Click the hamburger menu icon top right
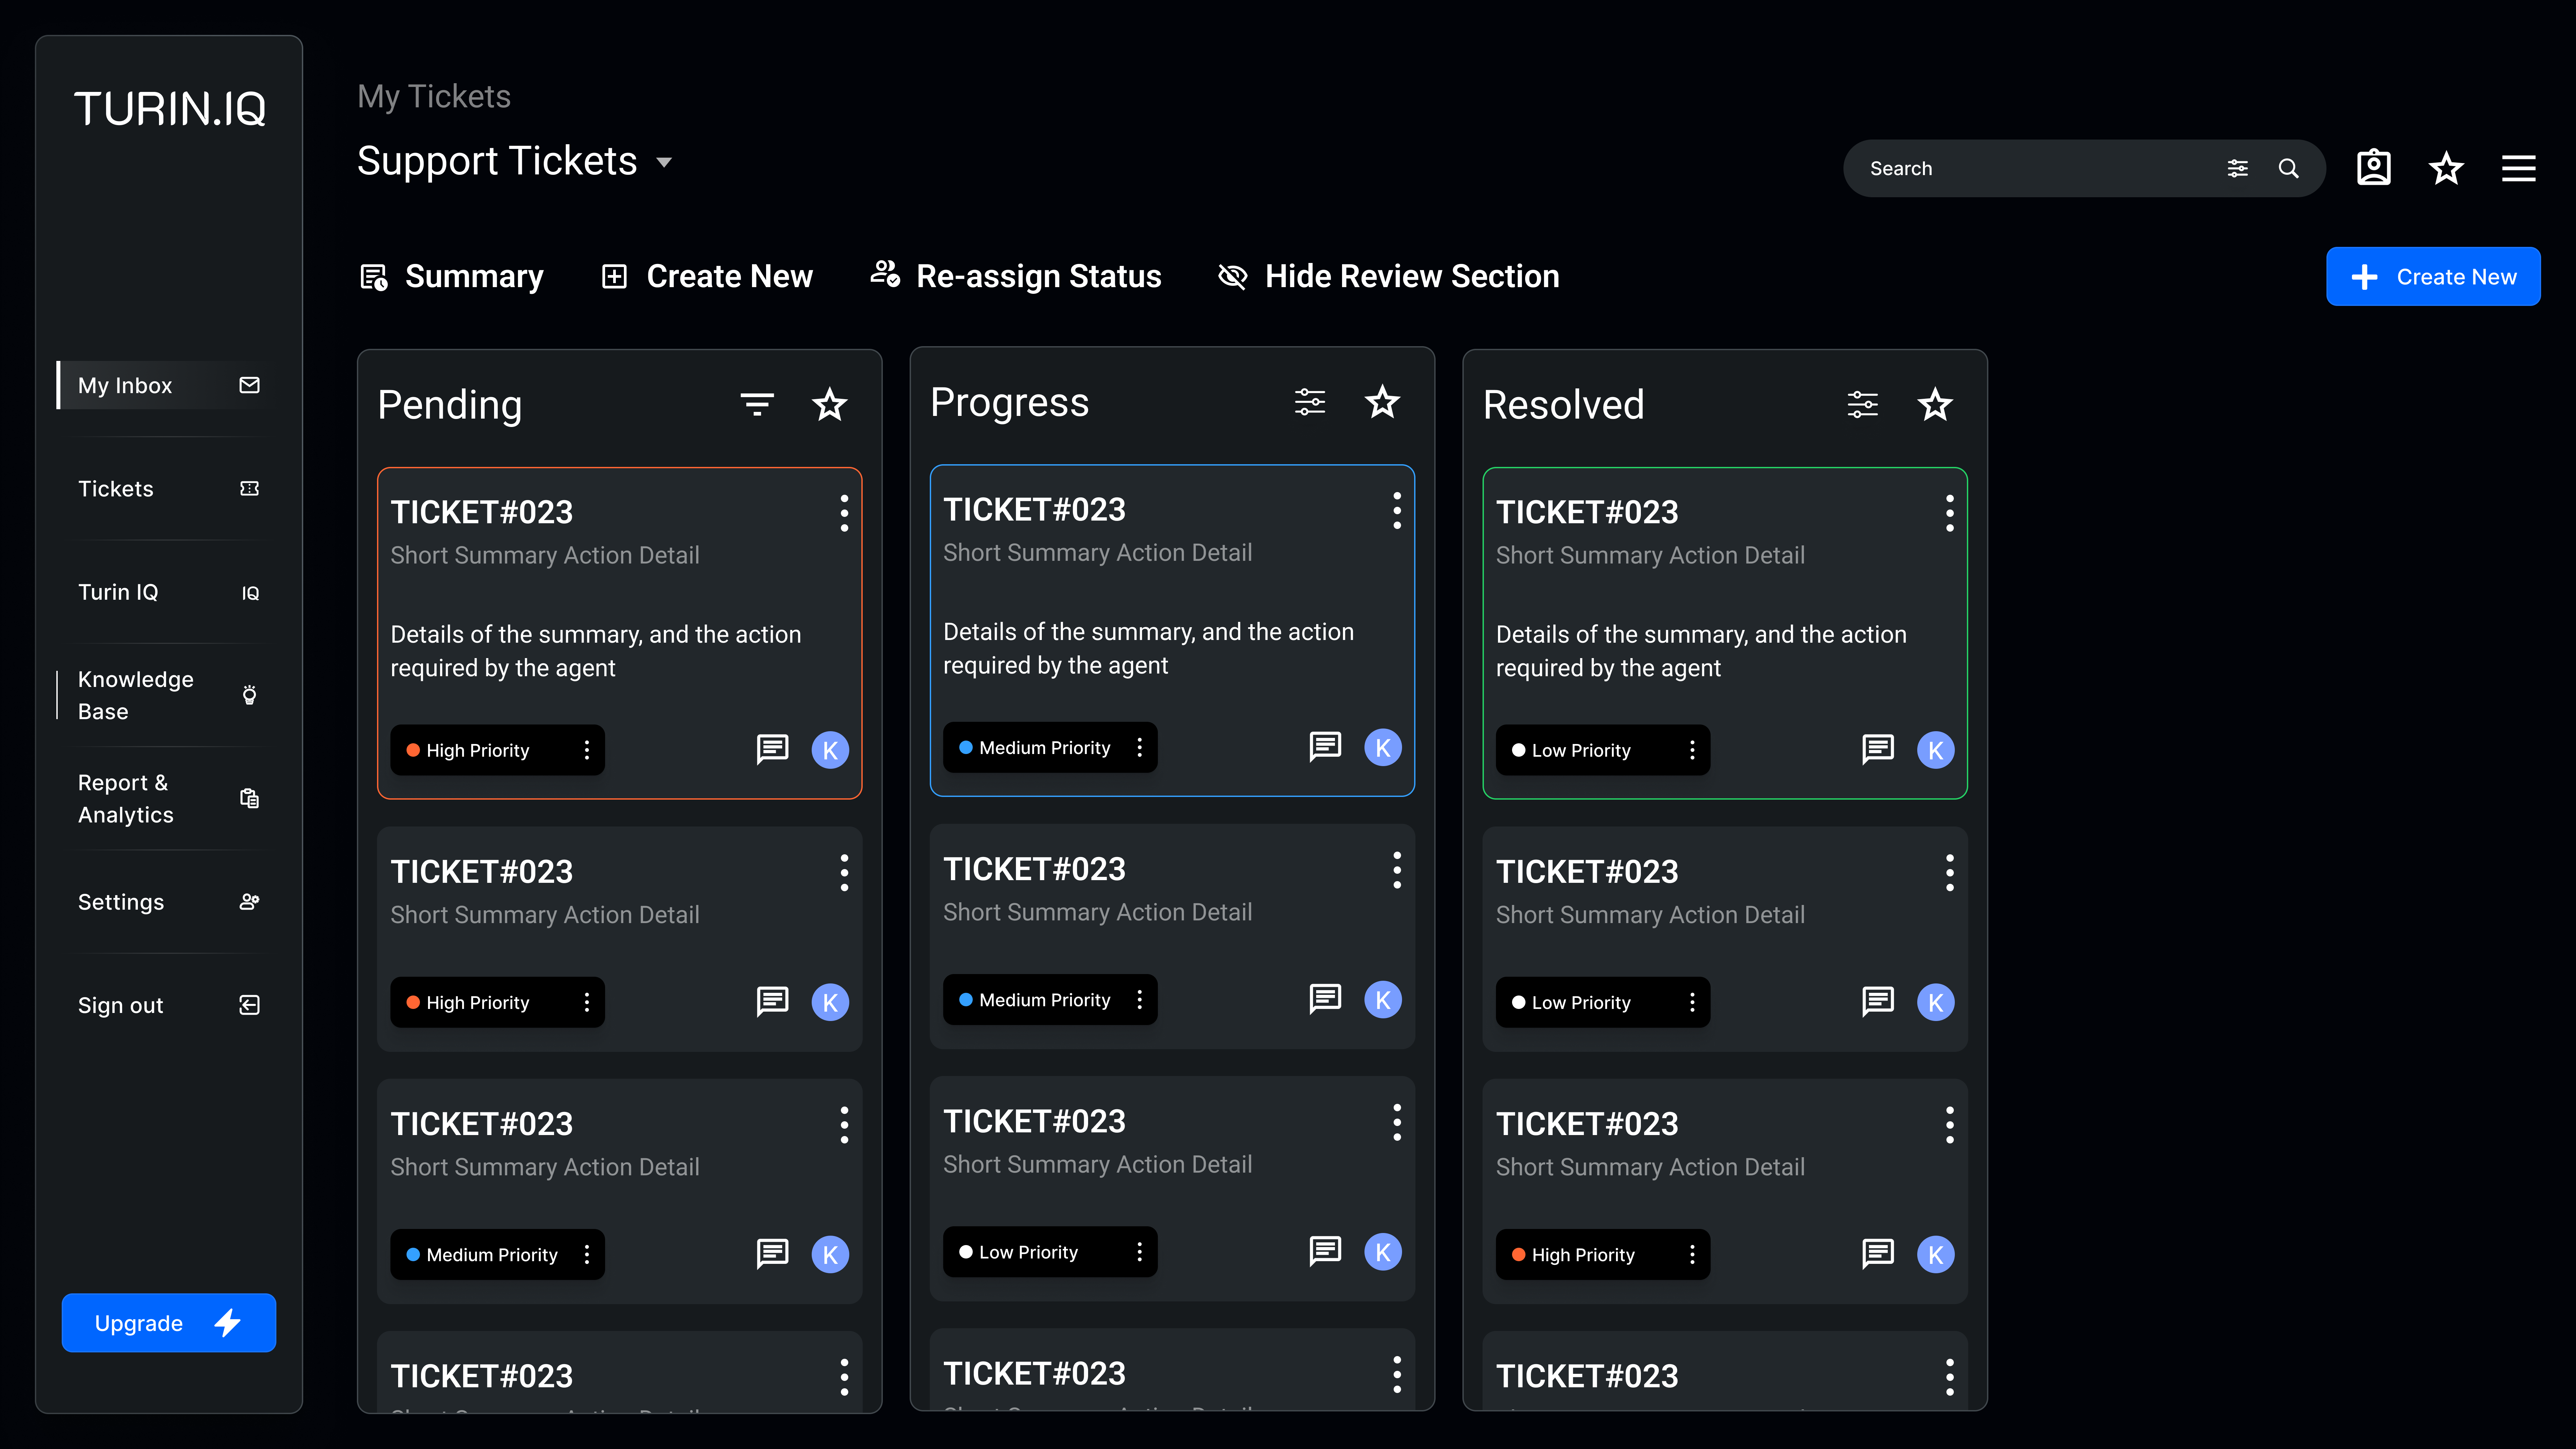2576x1449 pixels. coord(2518,168)
